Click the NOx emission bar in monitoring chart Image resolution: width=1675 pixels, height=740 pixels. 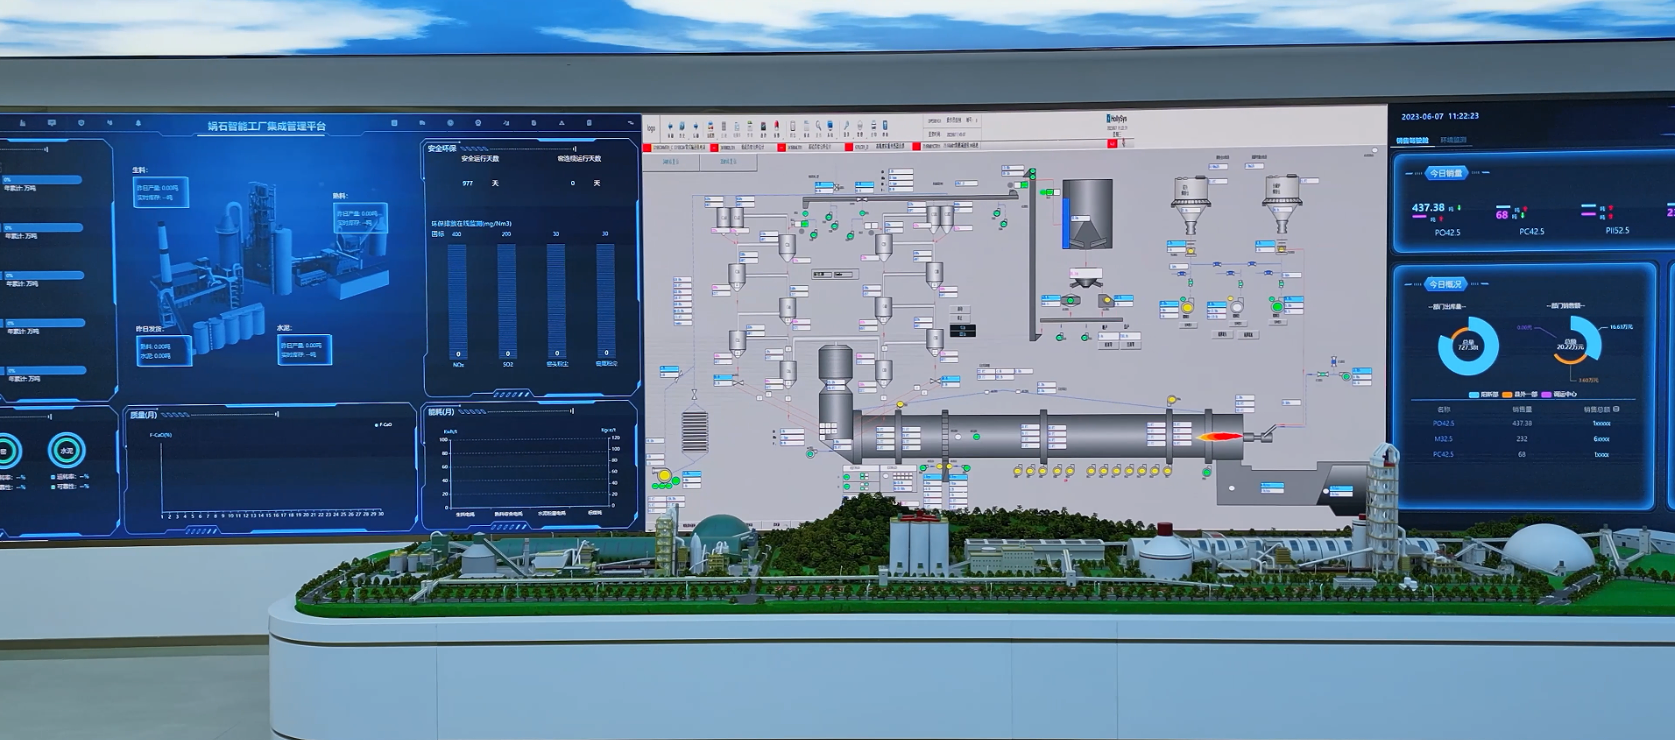(x=458, y=300)
